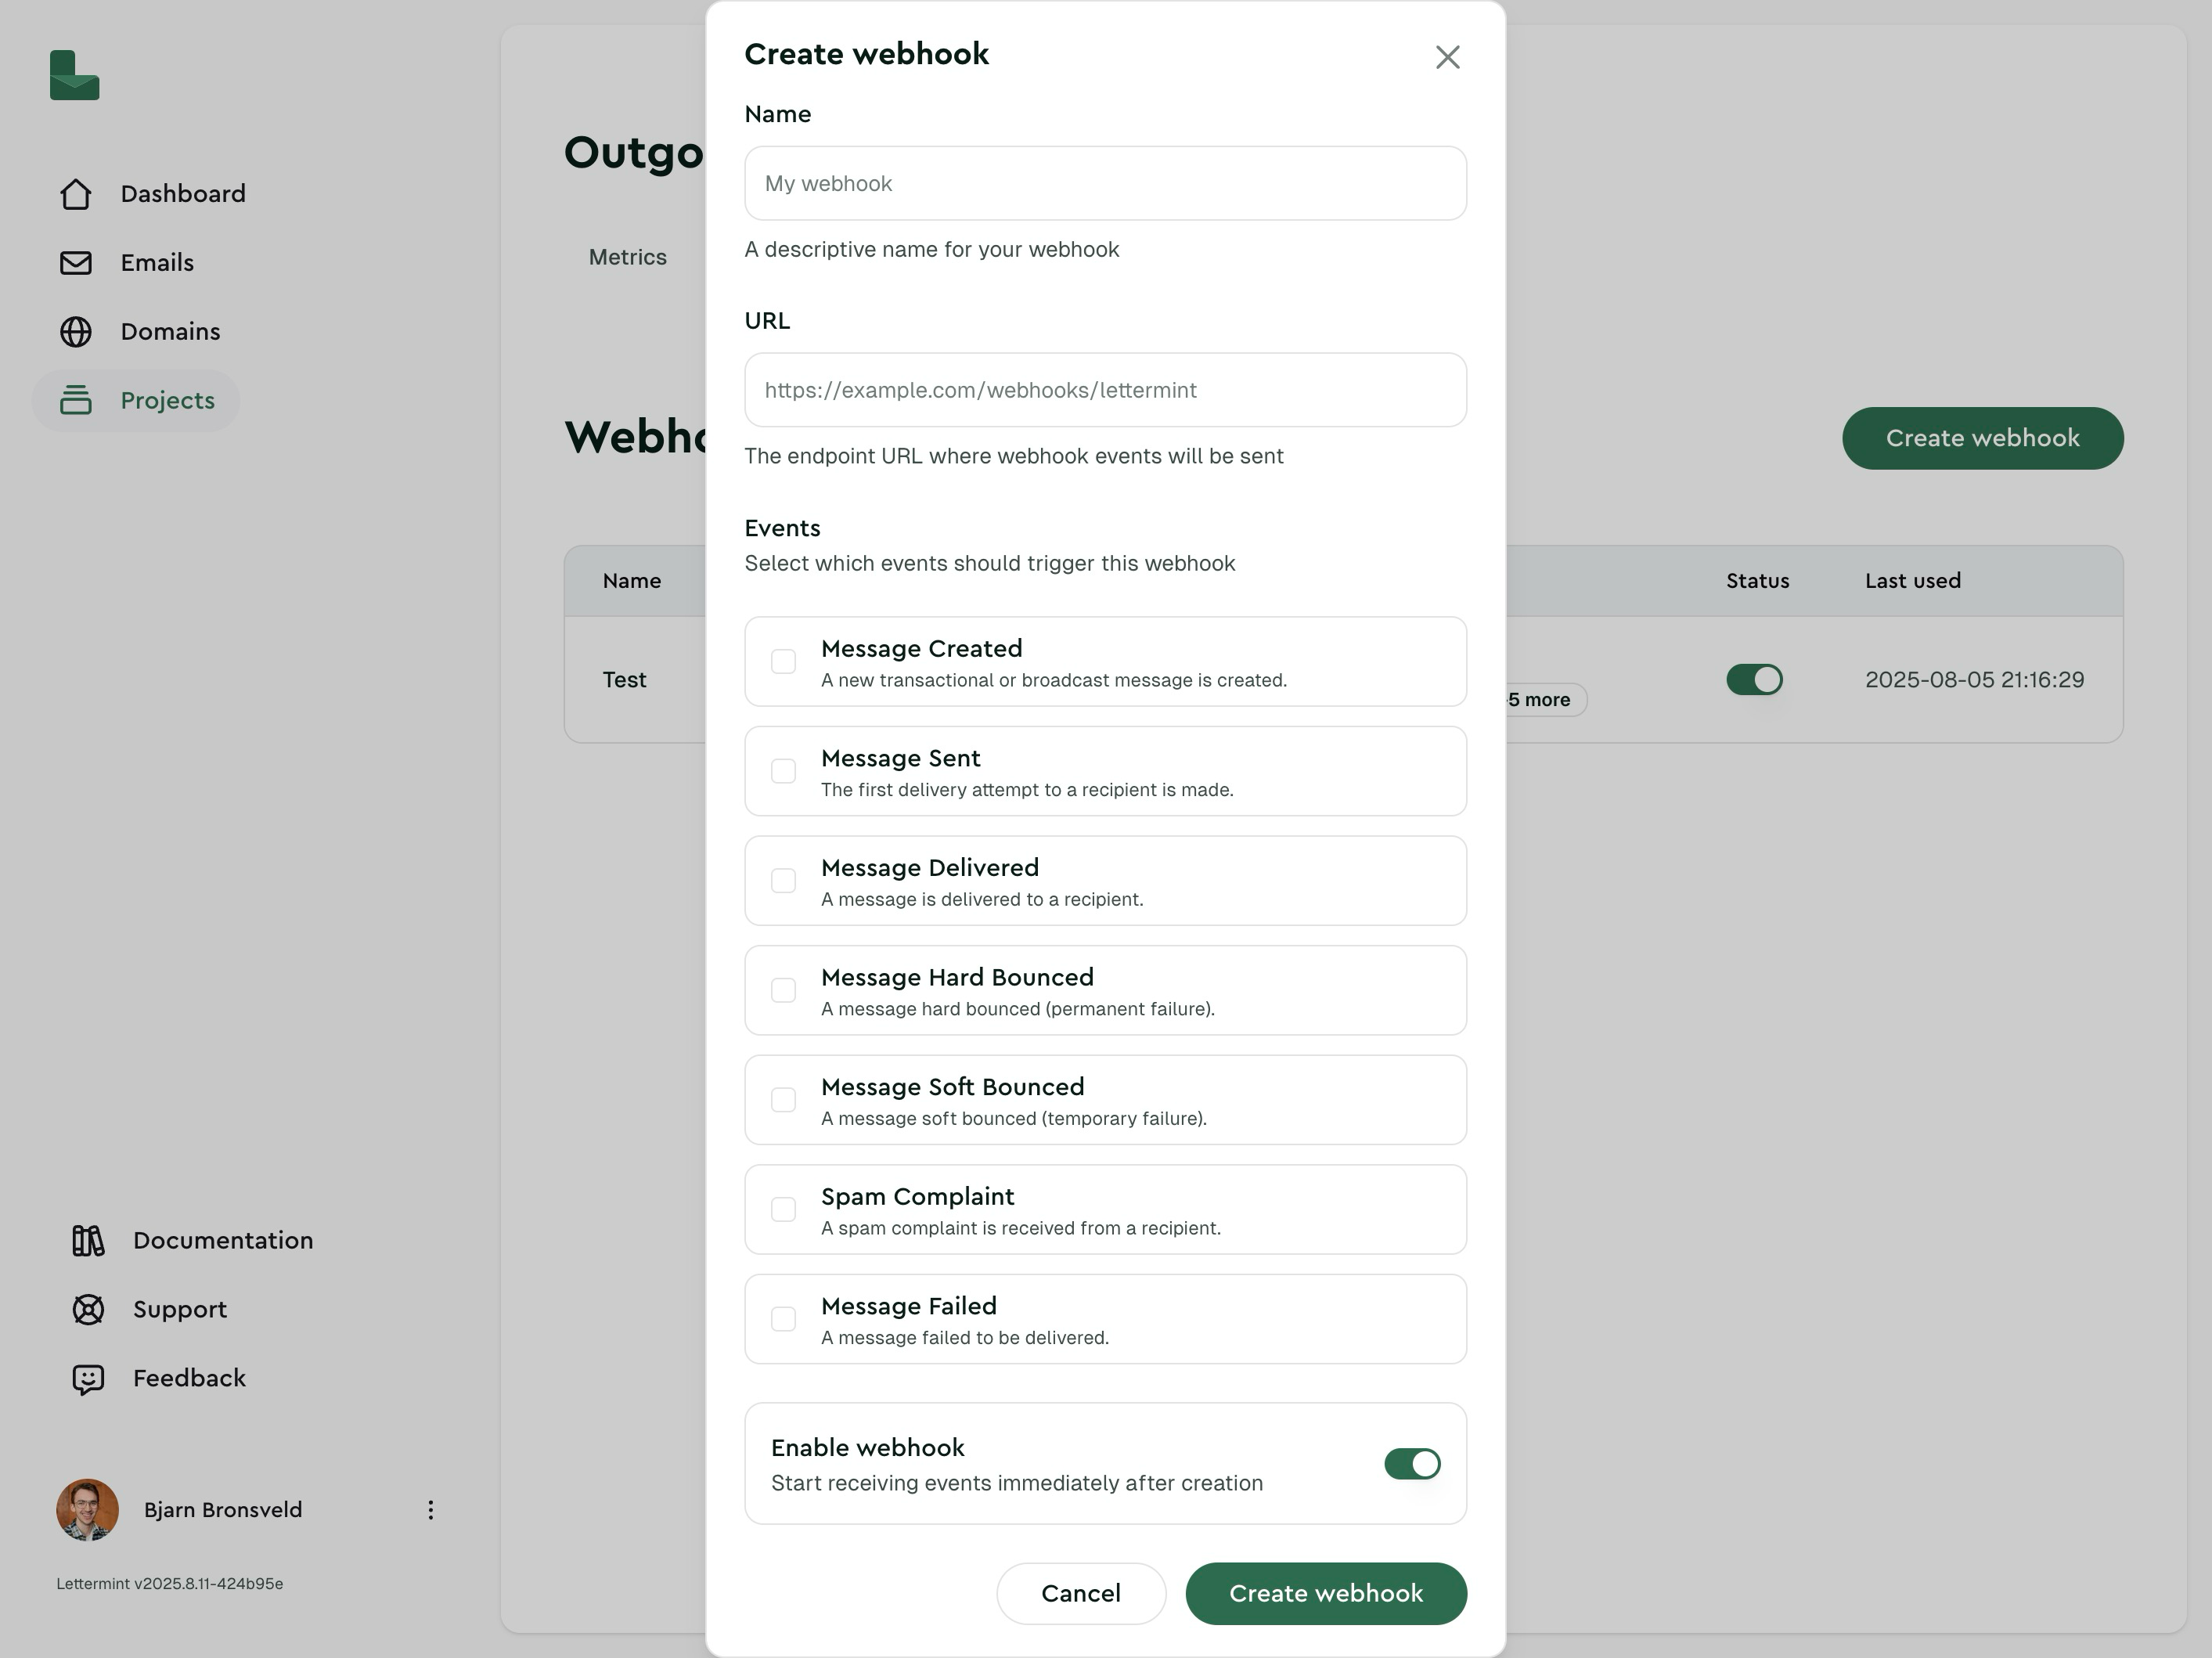Expand the '5 more' events badge

point(1544,700)
